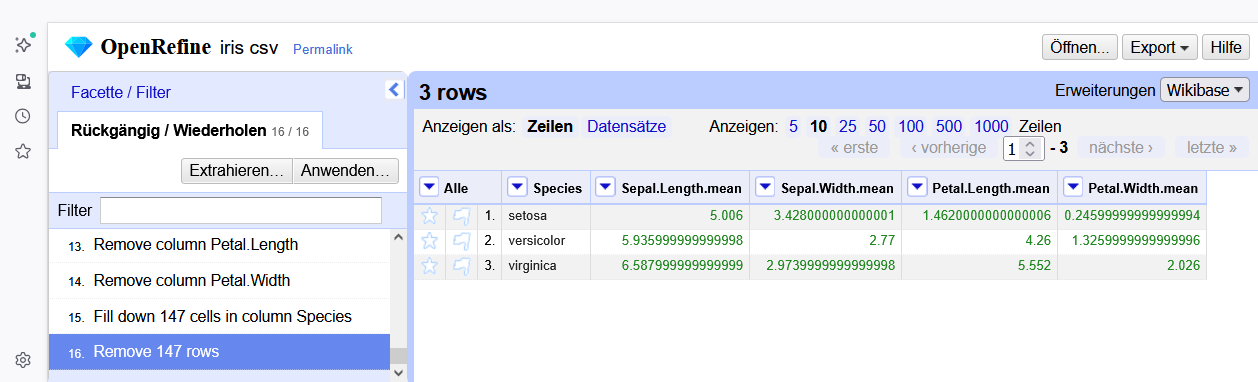This screenshot has height=382, width=1258.
Task: Open Petal.Length.mean column dropdown
Action: (916, 187)
